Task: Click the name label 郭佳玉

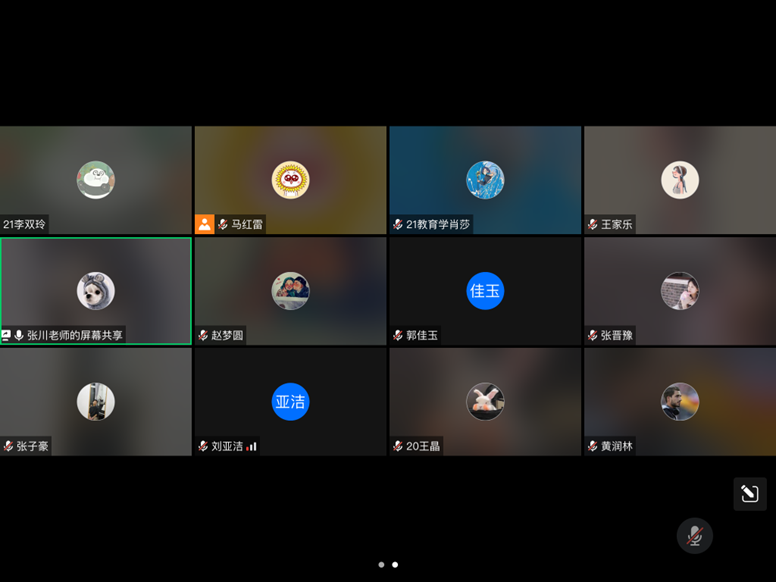Action: click(x=422, y=336)
